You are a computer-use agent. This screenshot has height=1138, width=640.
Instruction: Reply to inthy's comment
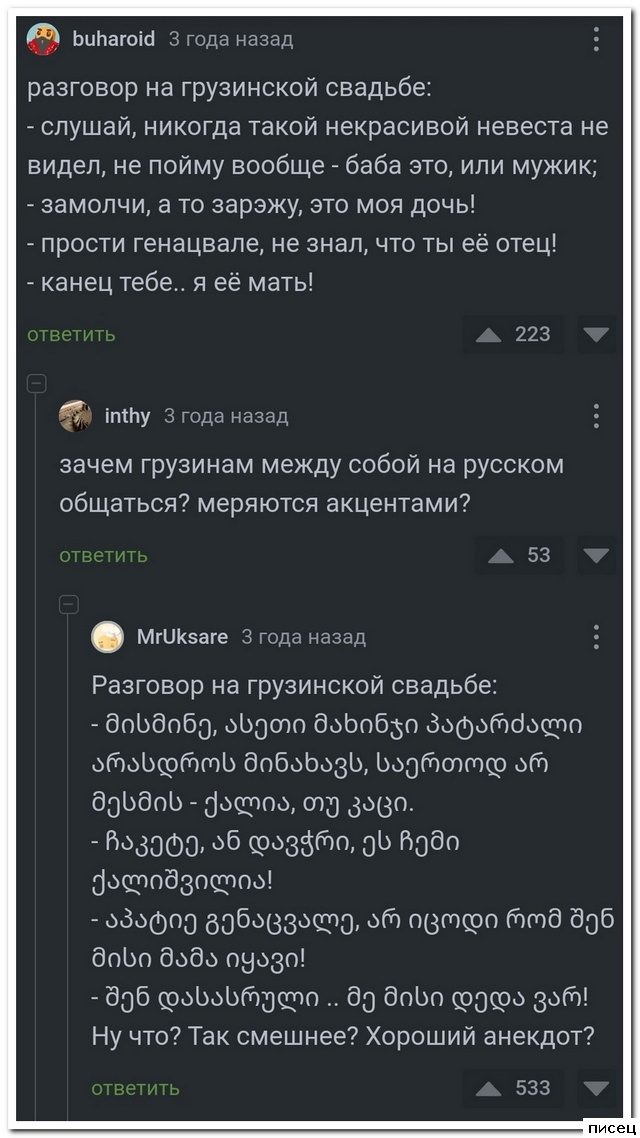click(103, 556)
